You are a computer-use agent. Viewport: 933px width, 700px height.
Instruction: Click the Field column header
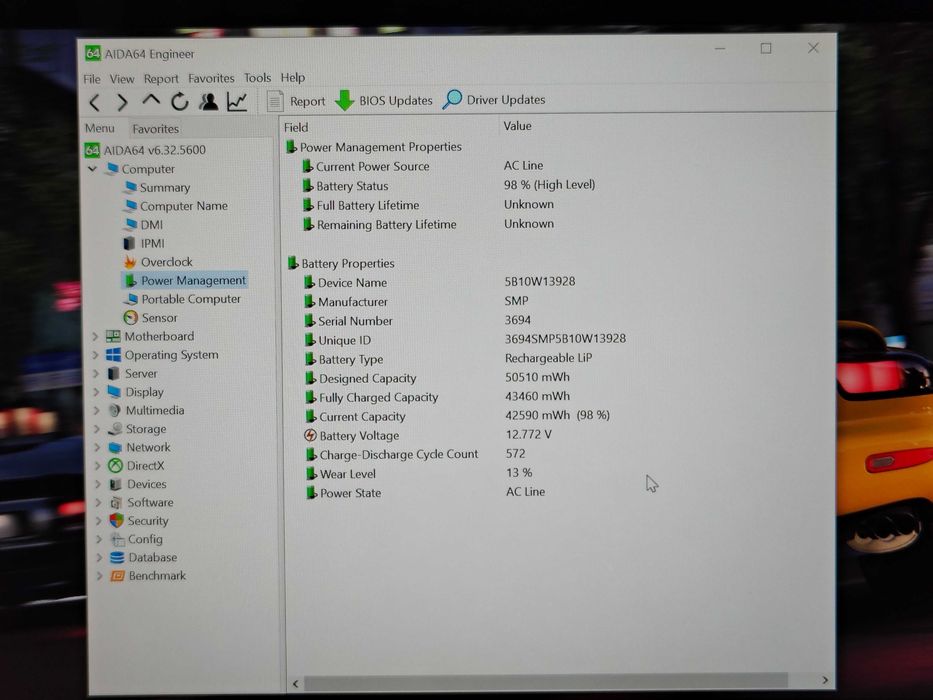click(296, 127)
